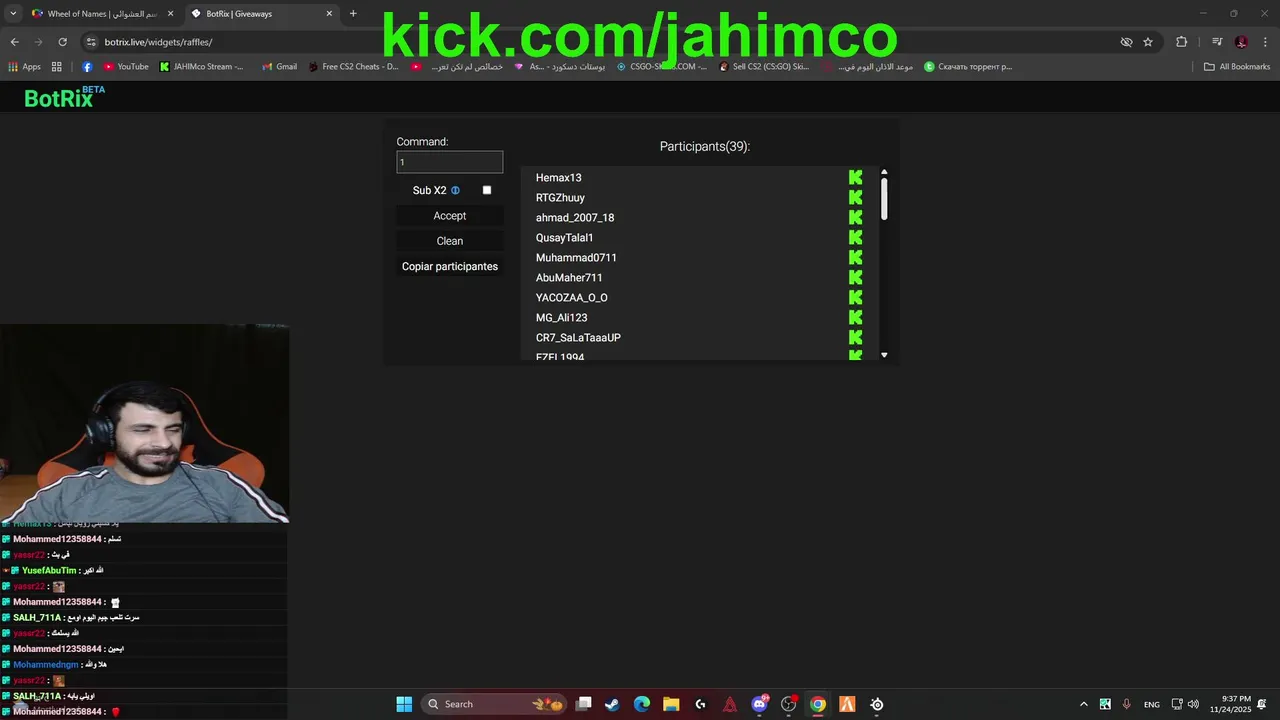
Task: Click the Kick icon beside AbuMaher711
Action: point(855,278)
